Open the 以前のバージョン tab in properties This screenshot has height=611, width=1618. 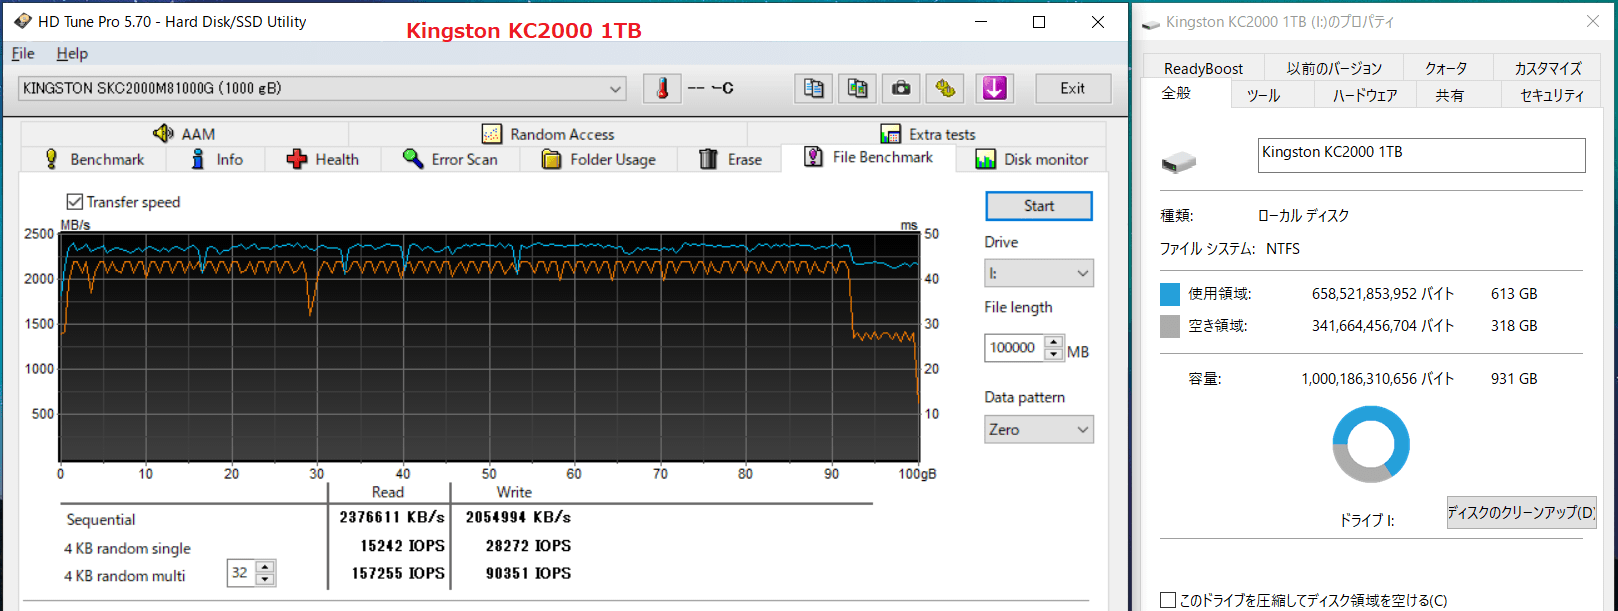[x=1334, y=68]
